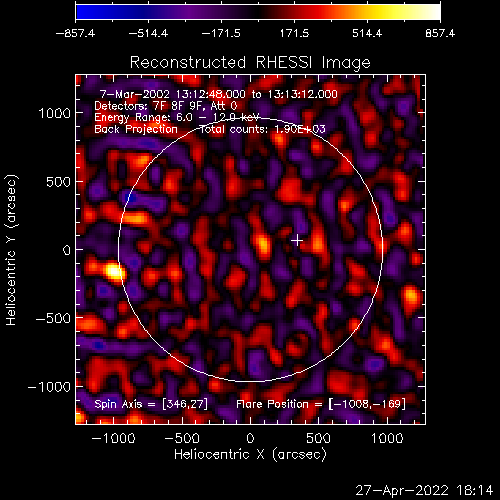Click the Total counts annotation
The height and width of the screenshot is (500, 500).
click(x=262, y=129)
